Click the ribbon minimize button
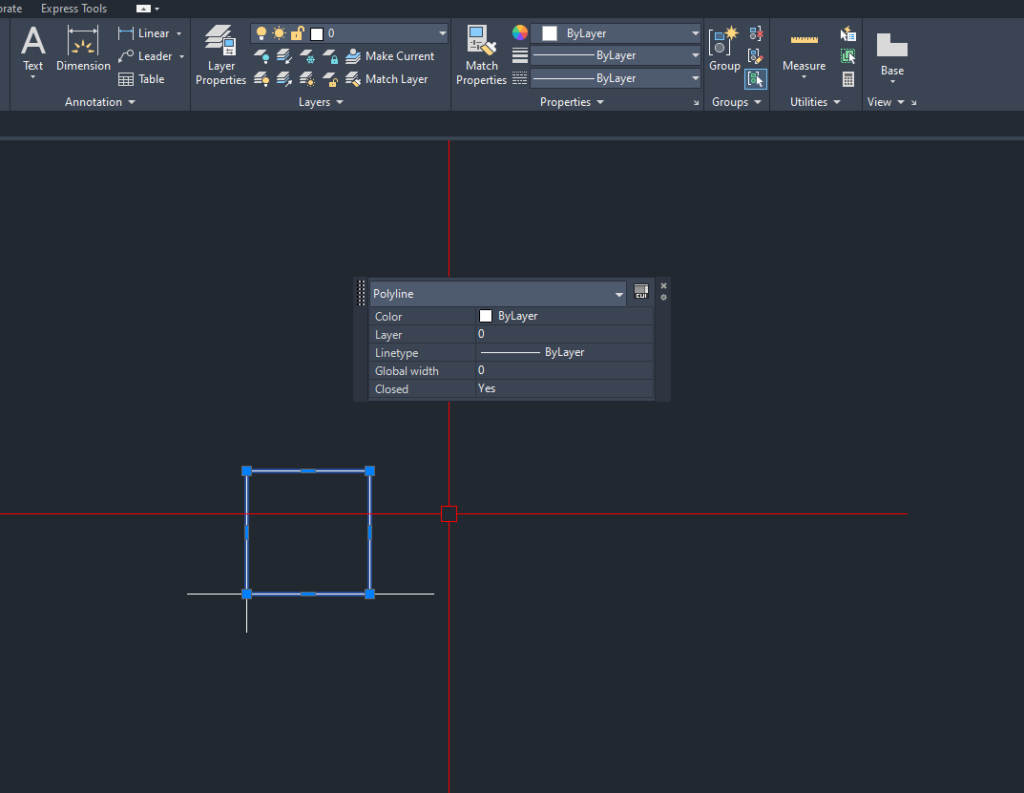 coord(143,9)
